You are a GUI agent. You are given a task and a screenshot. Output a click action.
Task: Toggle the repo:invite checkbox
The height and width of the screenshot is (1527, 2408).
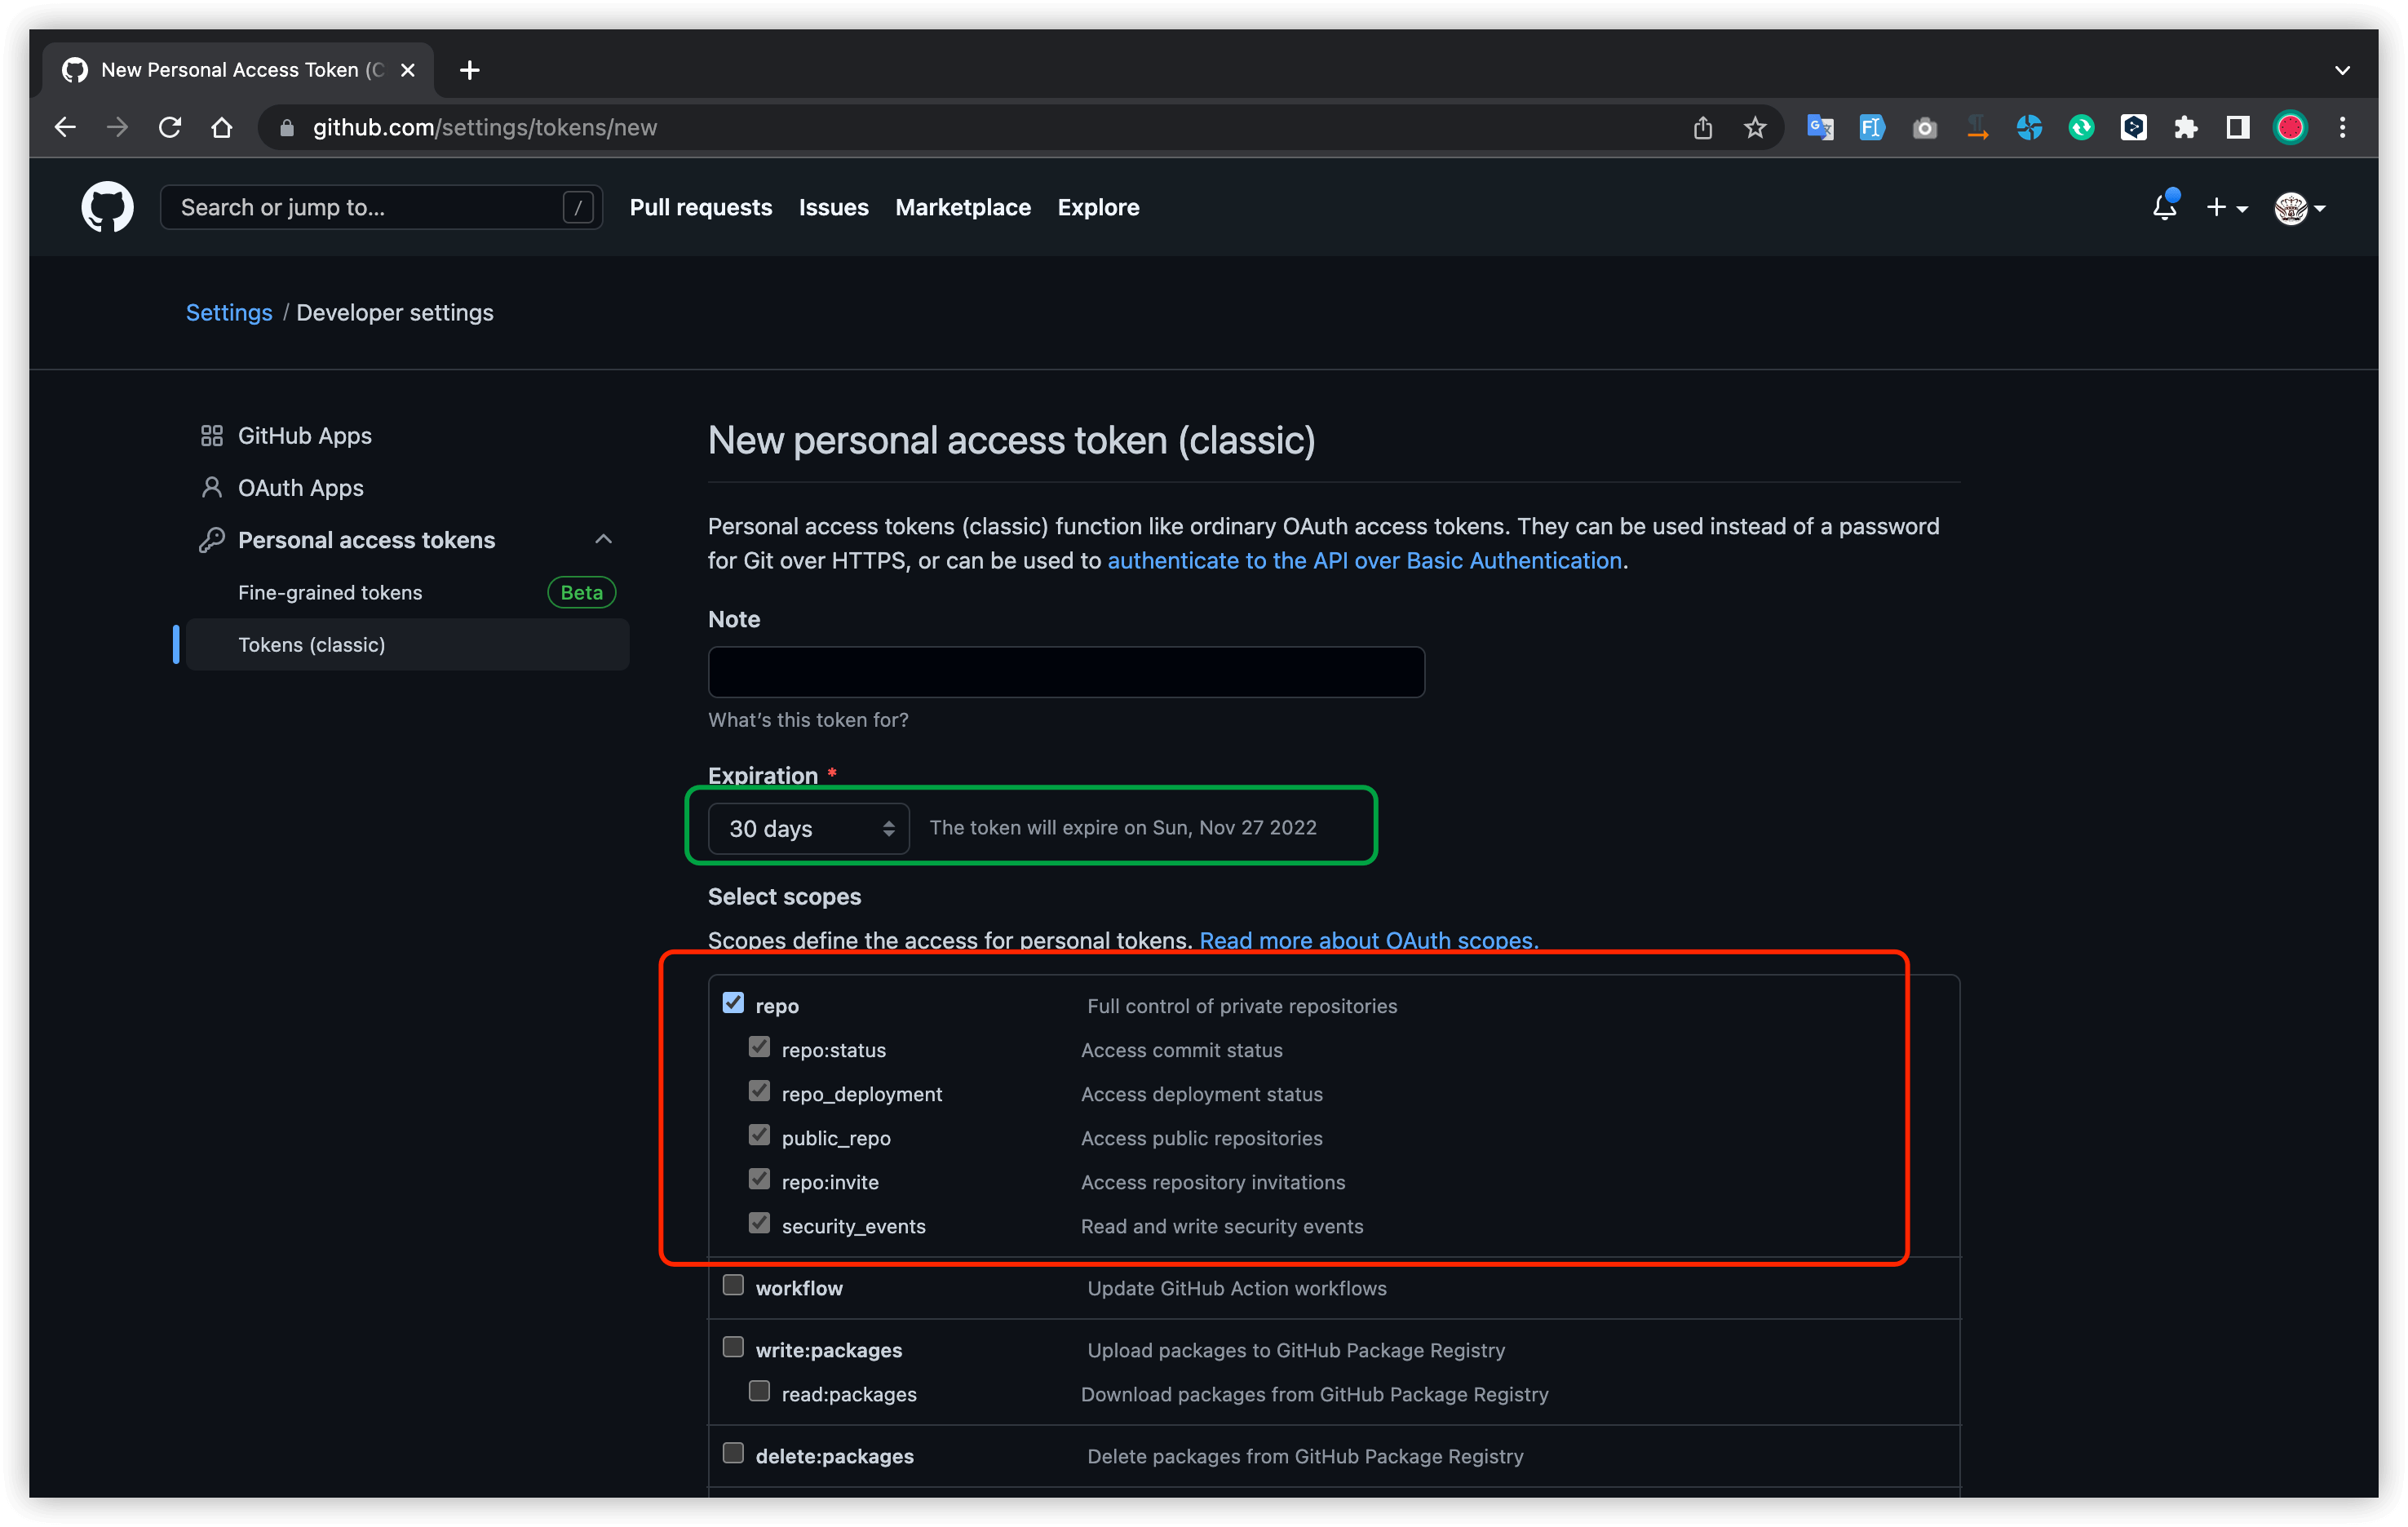(759, 1179)
